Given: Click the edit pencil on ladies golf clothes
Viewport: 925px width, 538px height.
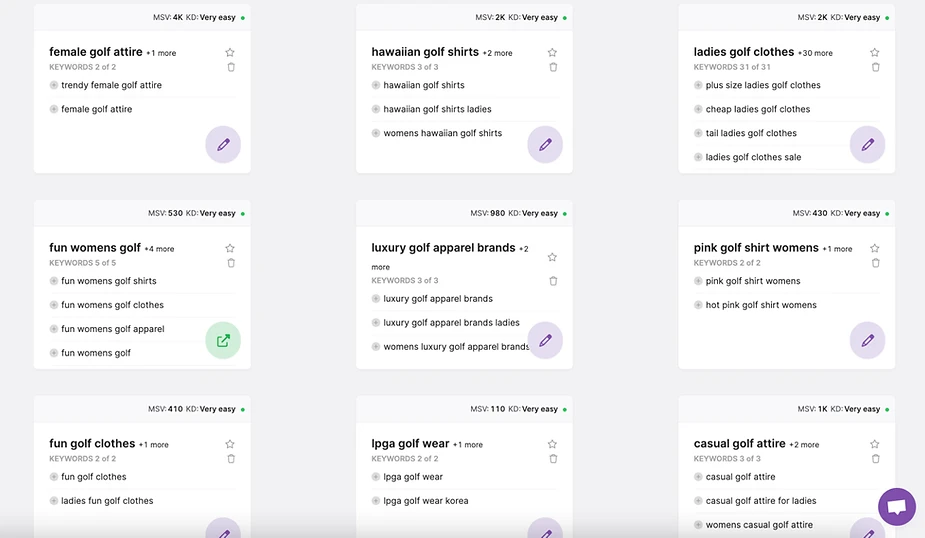Looking at the screenshot, I should (867, 144).
